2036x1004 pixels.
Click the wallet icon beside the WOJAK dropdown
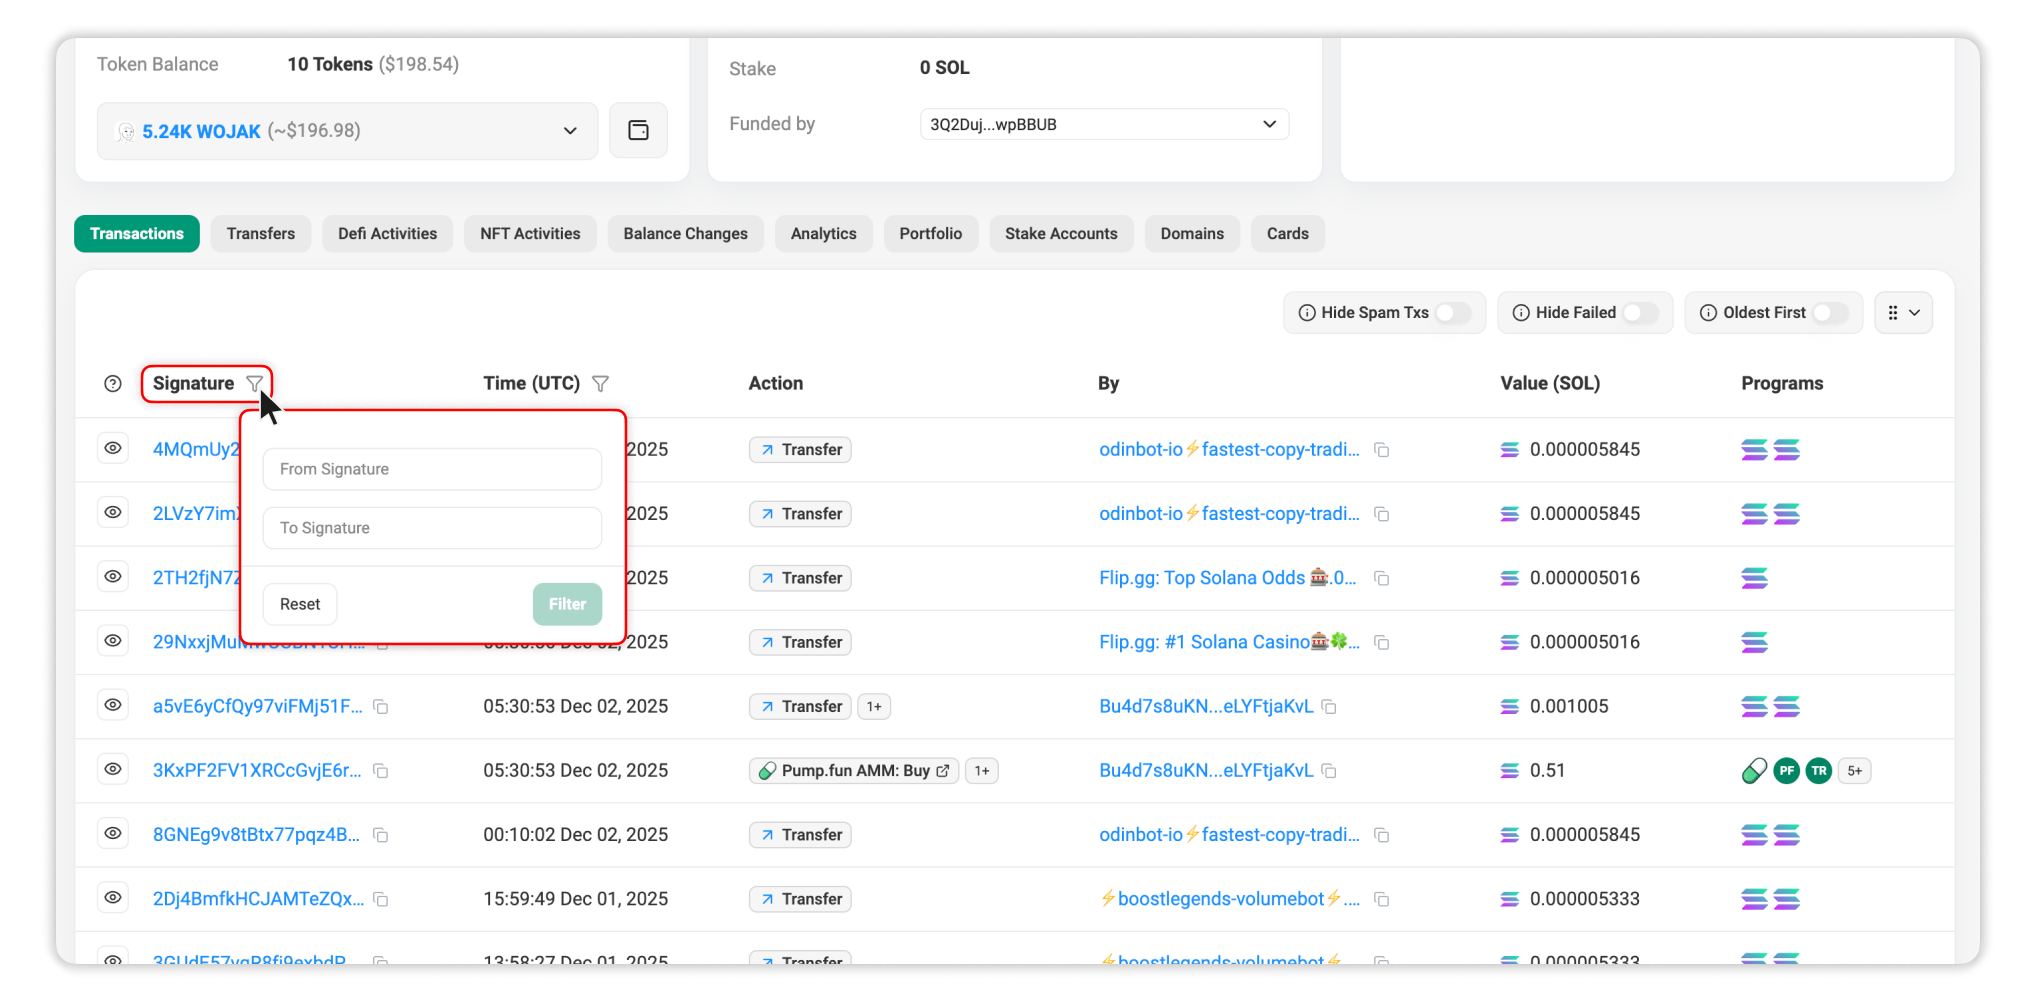coord(638,131)
